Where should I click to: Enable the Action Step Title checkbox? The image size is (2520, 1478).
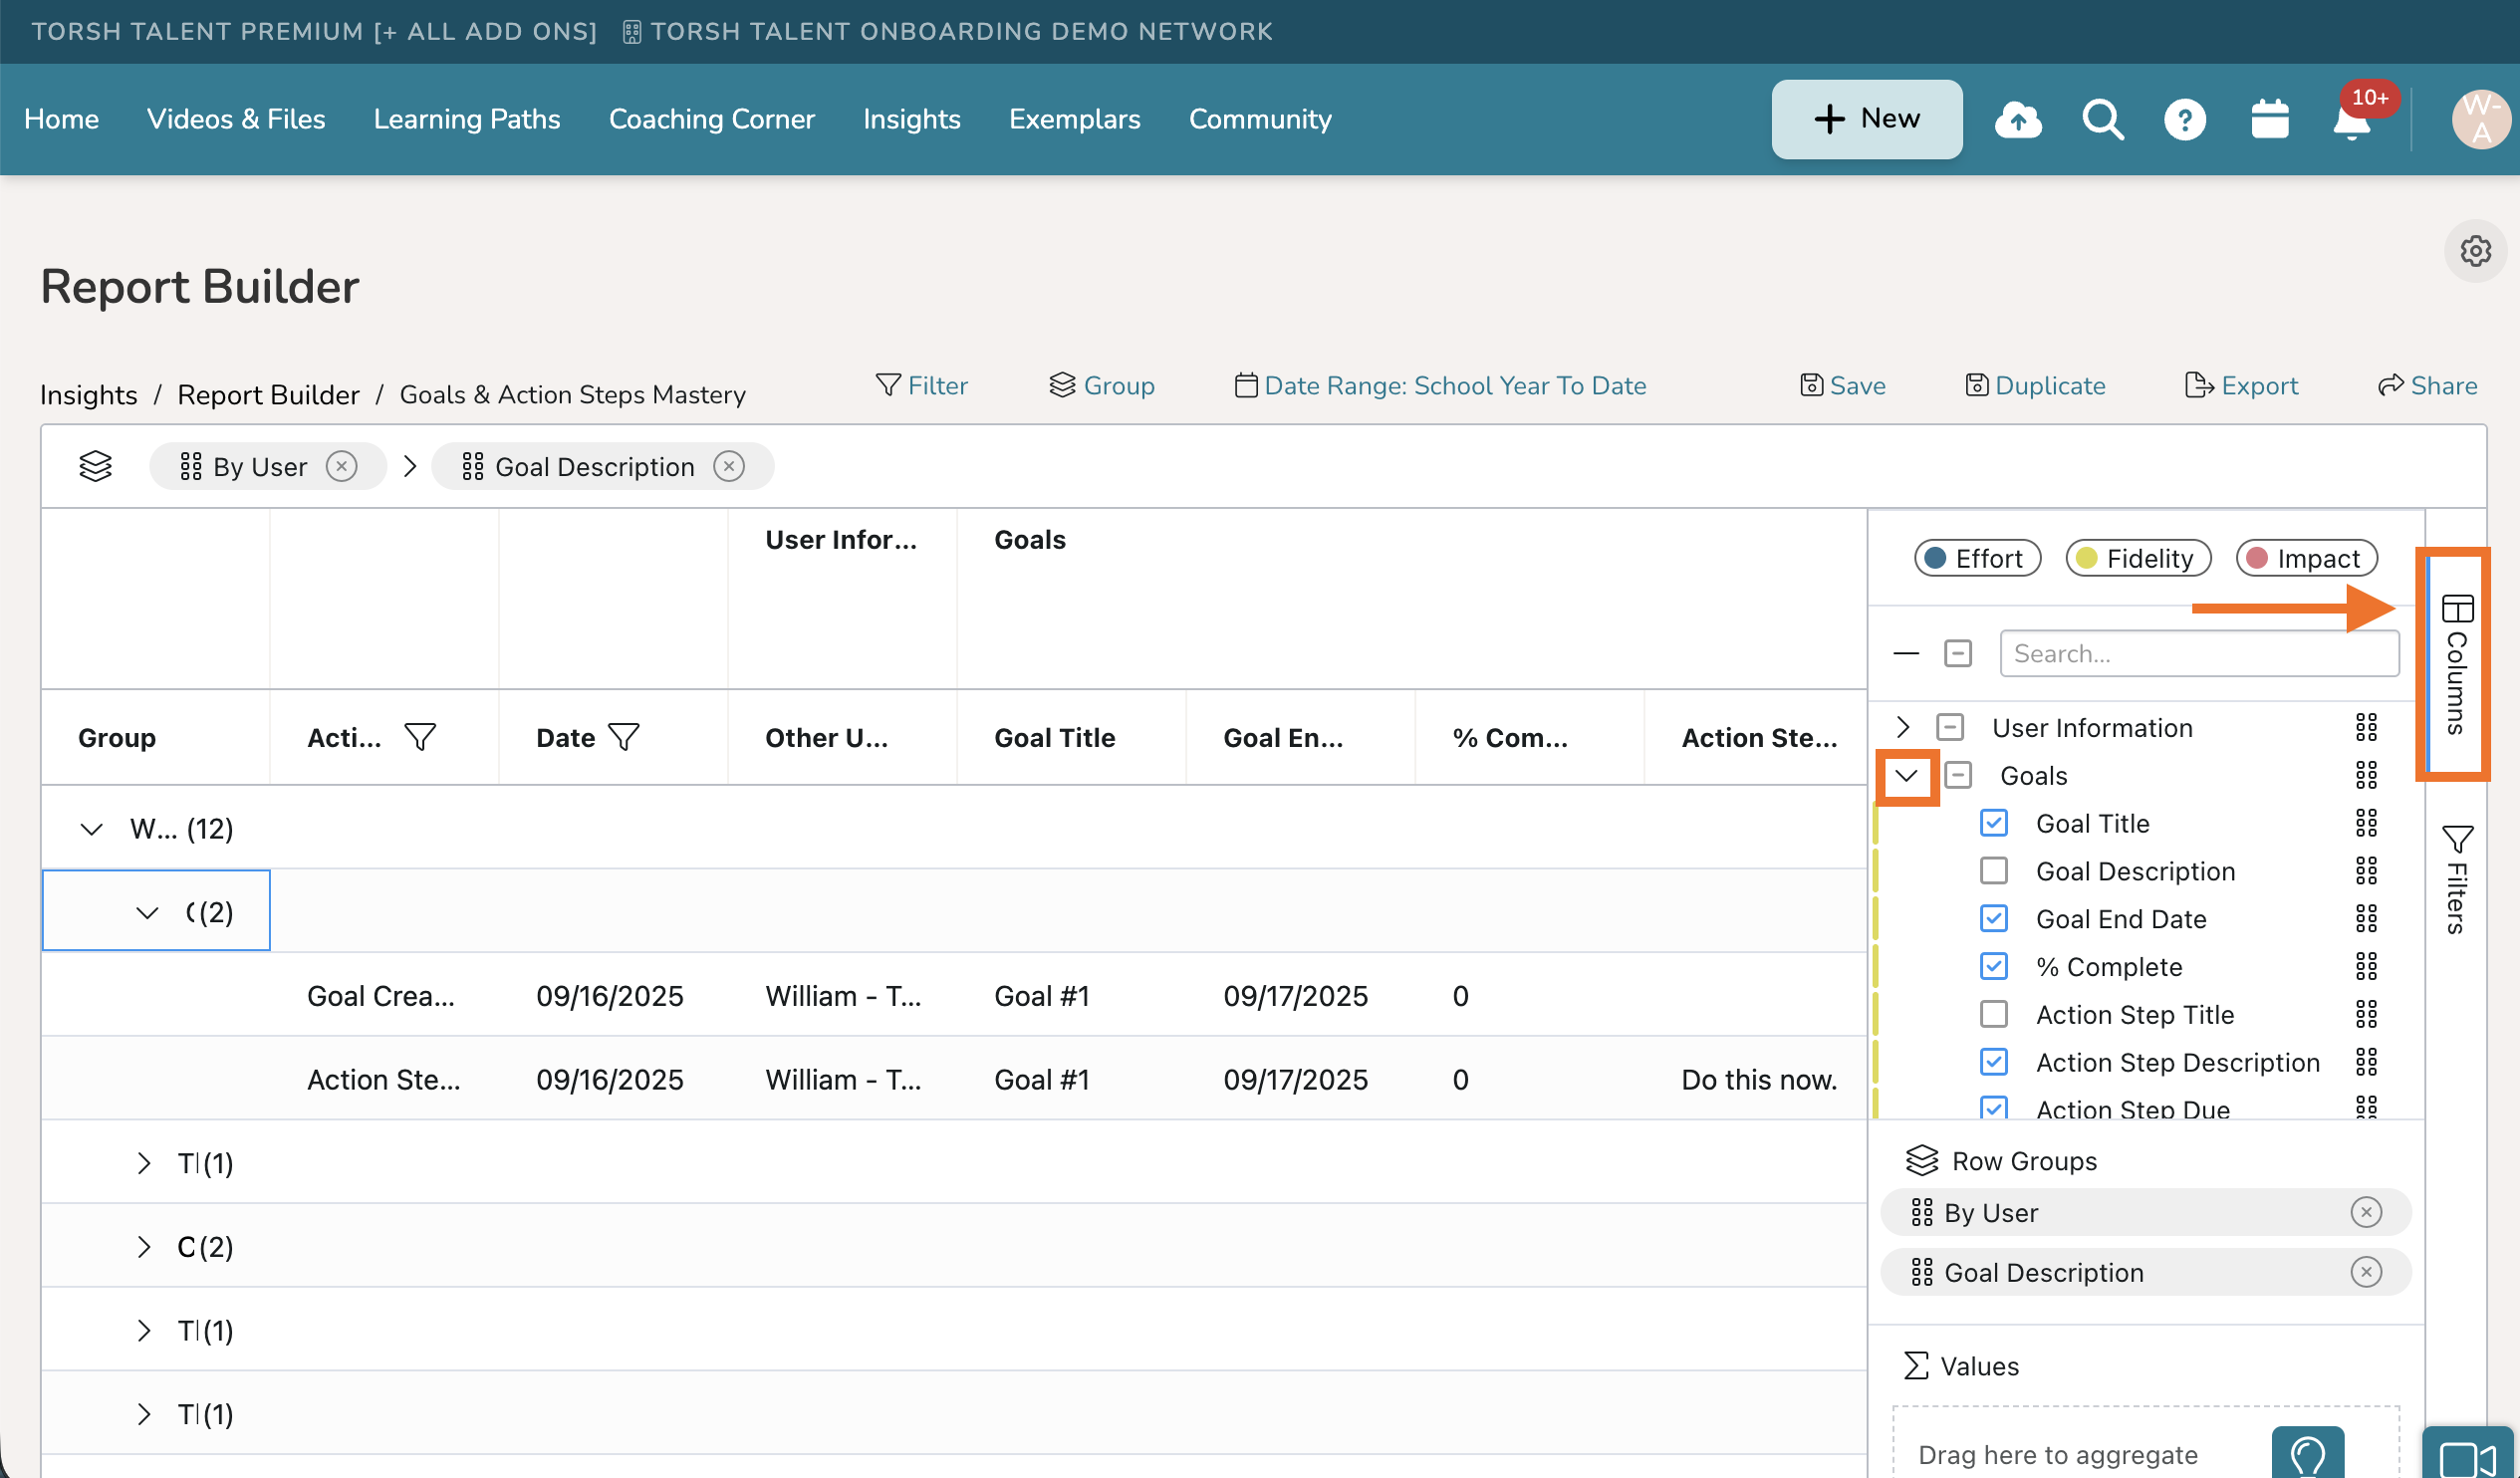[1993, 1014]
